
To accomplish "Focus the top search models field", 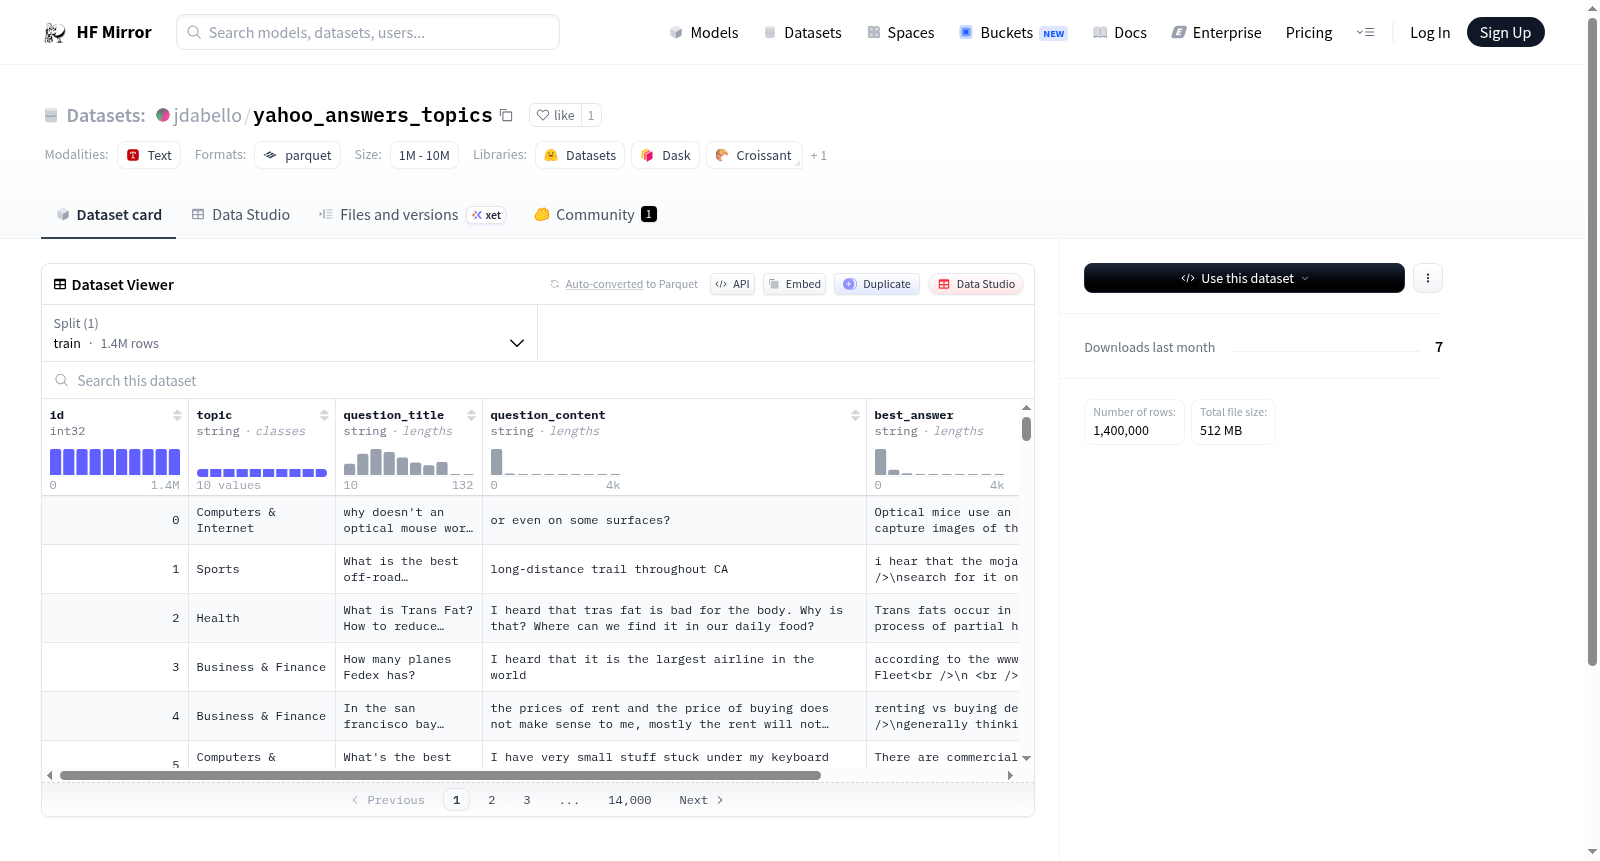I will [x=368, y=32].
